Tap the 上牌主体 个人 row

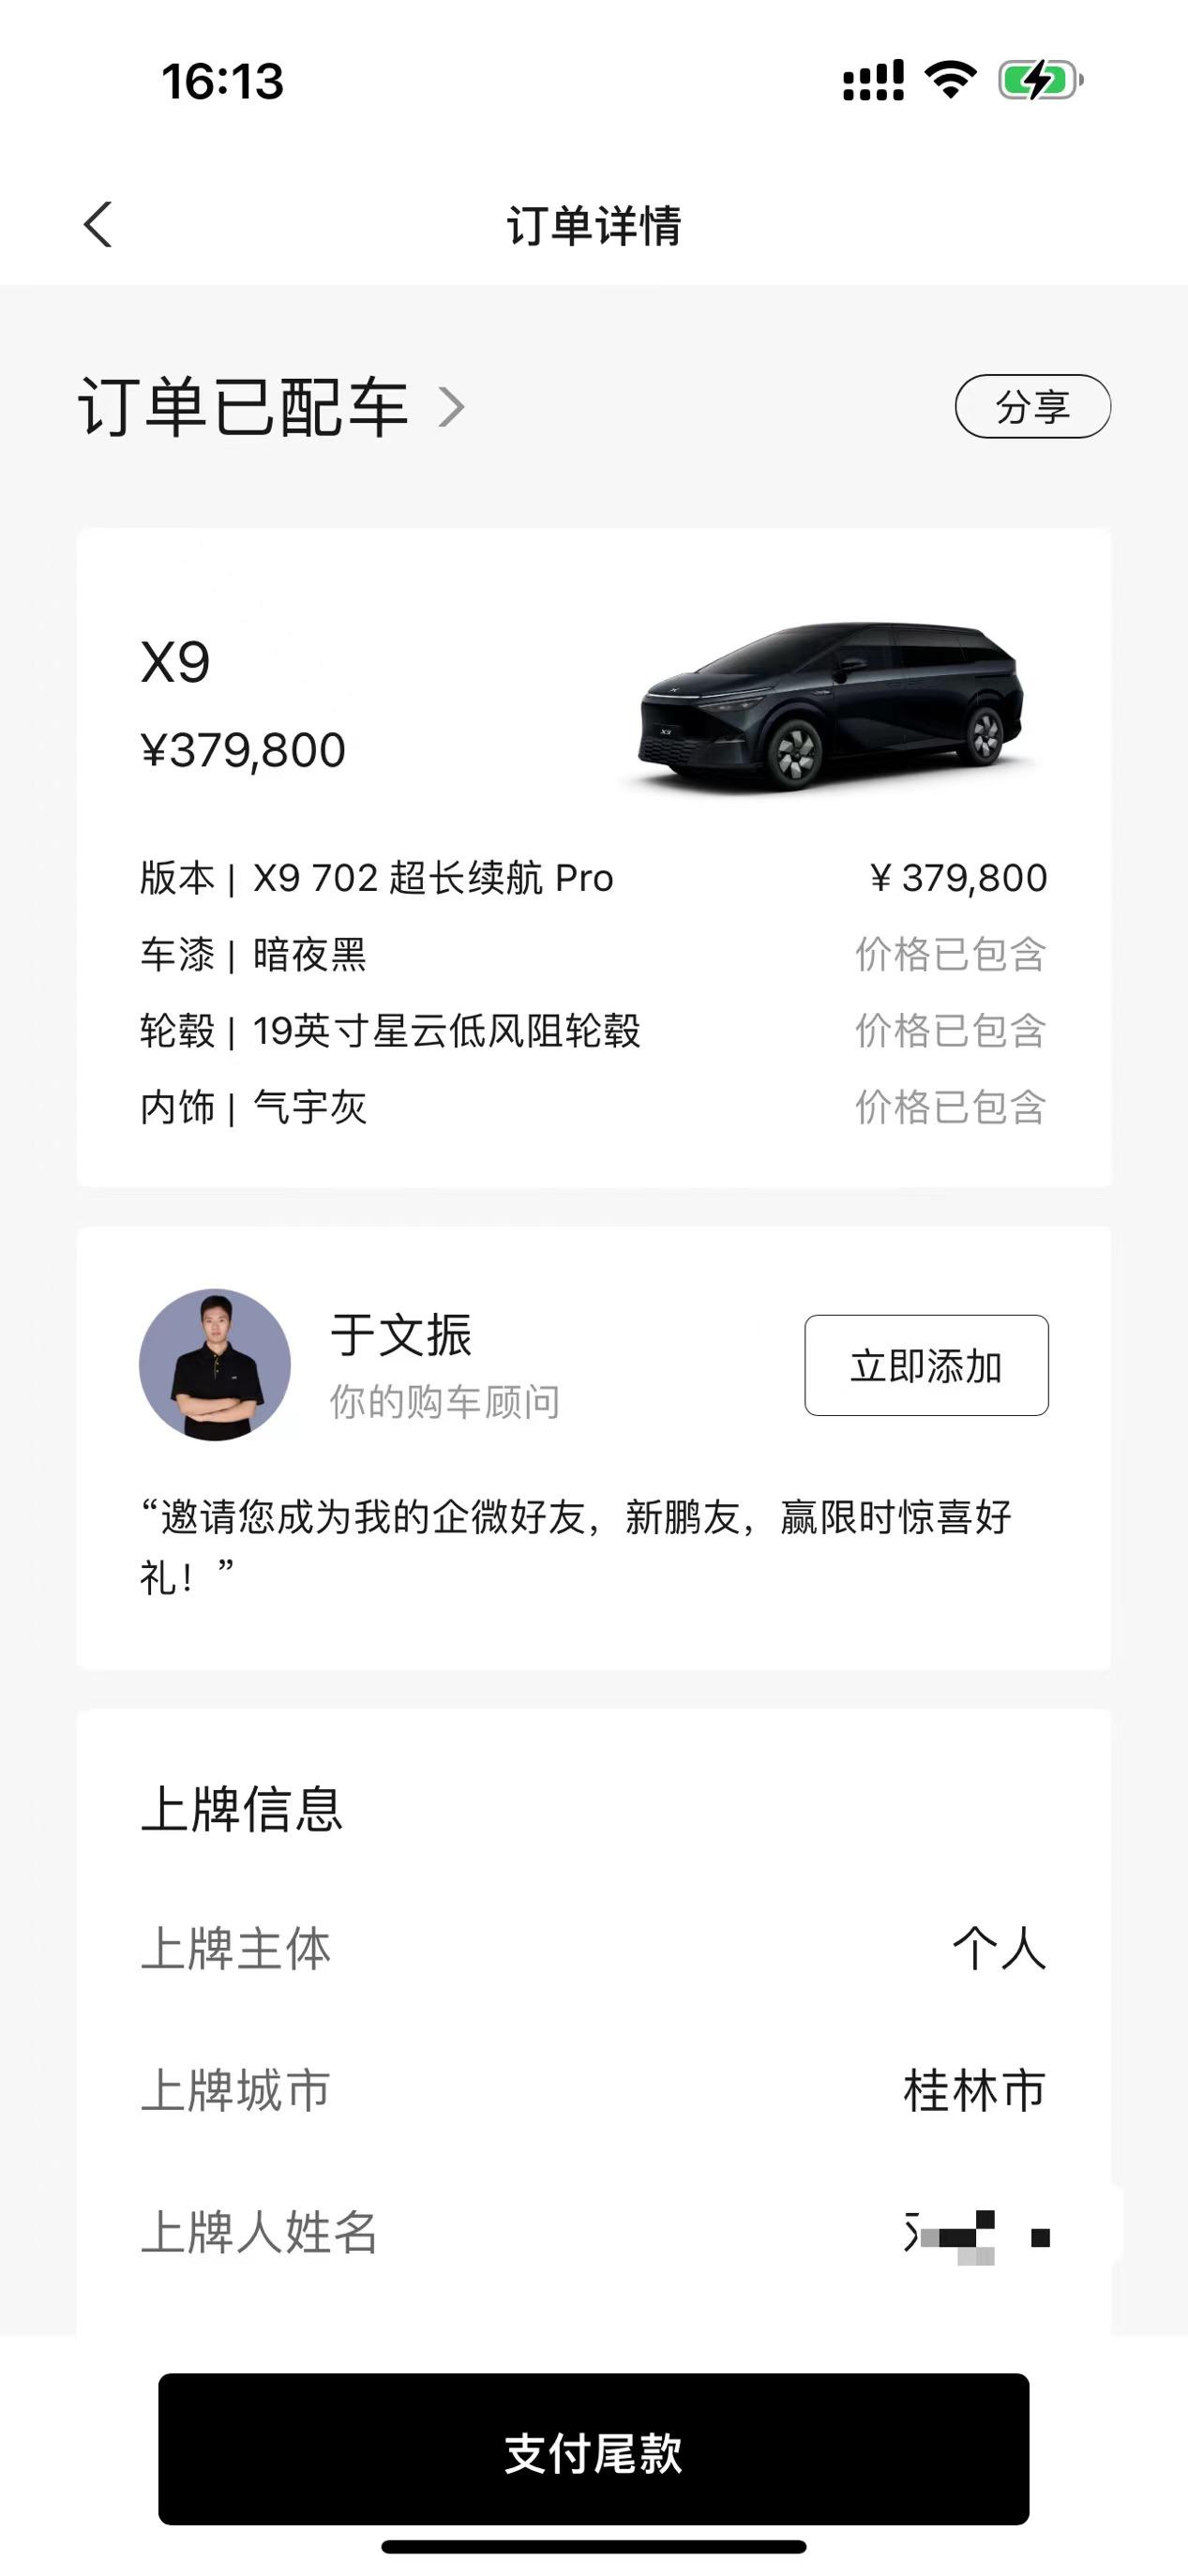tap(593, 1948)
